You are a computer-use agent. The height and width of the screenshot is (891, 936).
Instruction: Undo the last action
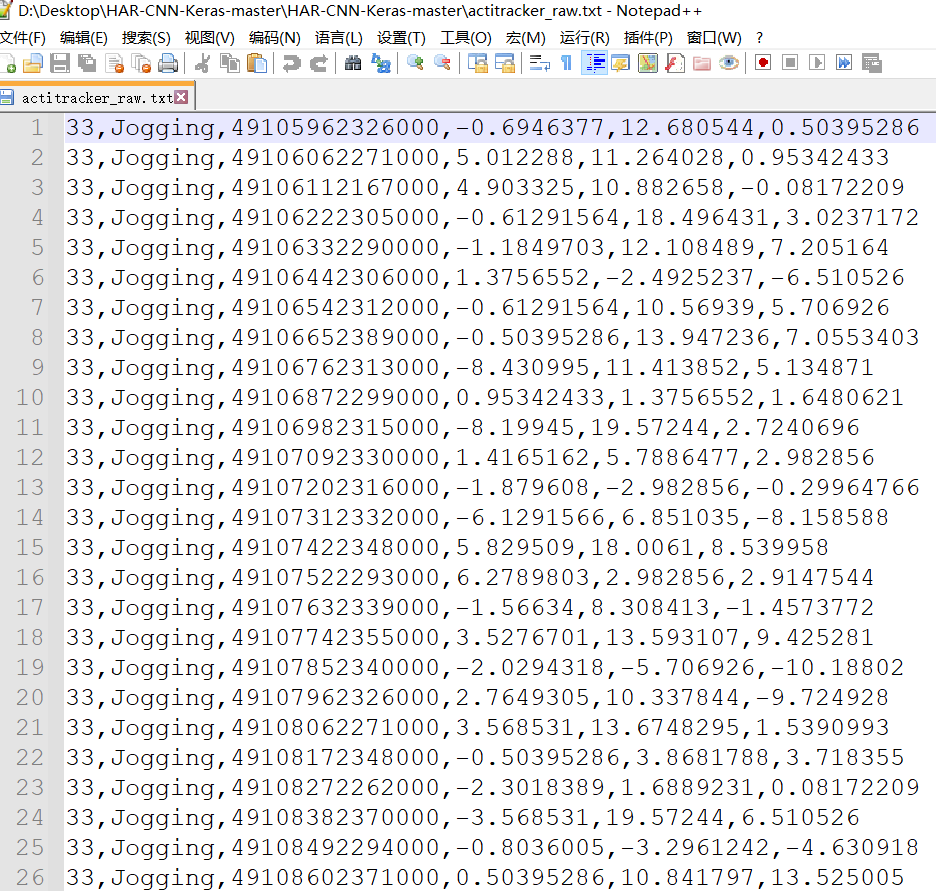(291, 63)
